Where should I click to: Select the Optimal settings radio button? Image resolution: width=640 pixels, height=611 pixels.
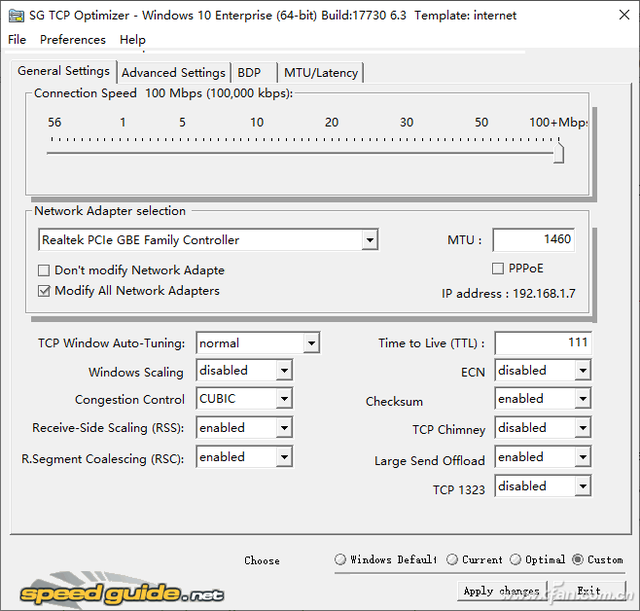click(516, 559)
